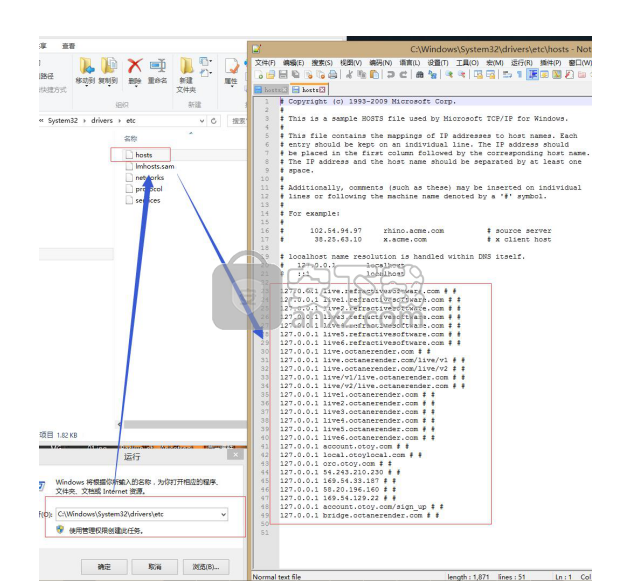Open the 搜索(S) menu

point(322,62)
